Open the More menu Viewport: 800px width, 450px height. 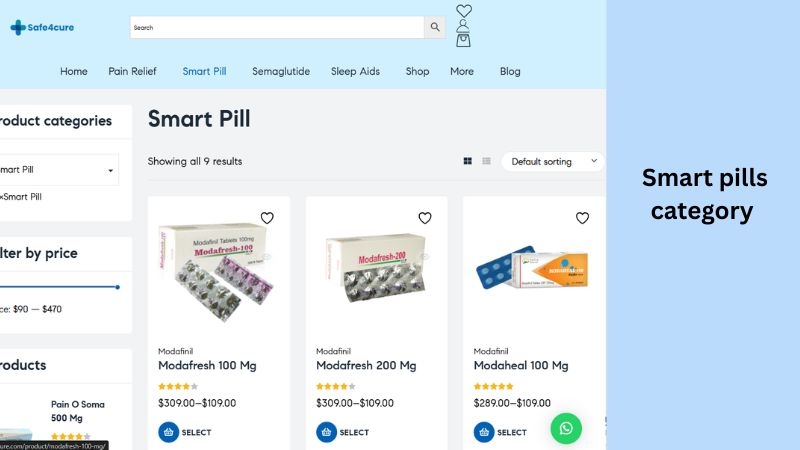(x=462, y=72)
